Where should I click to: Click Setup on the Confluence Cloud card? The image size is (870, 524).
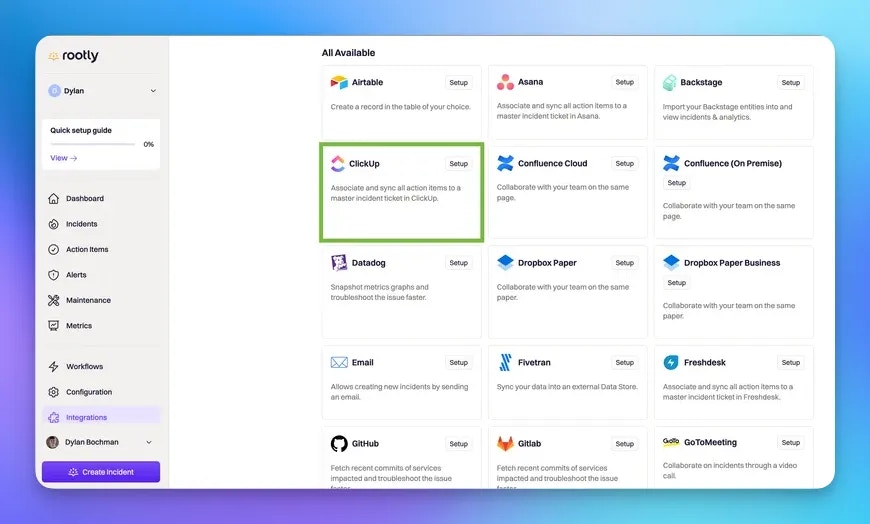tap(624, 163)
